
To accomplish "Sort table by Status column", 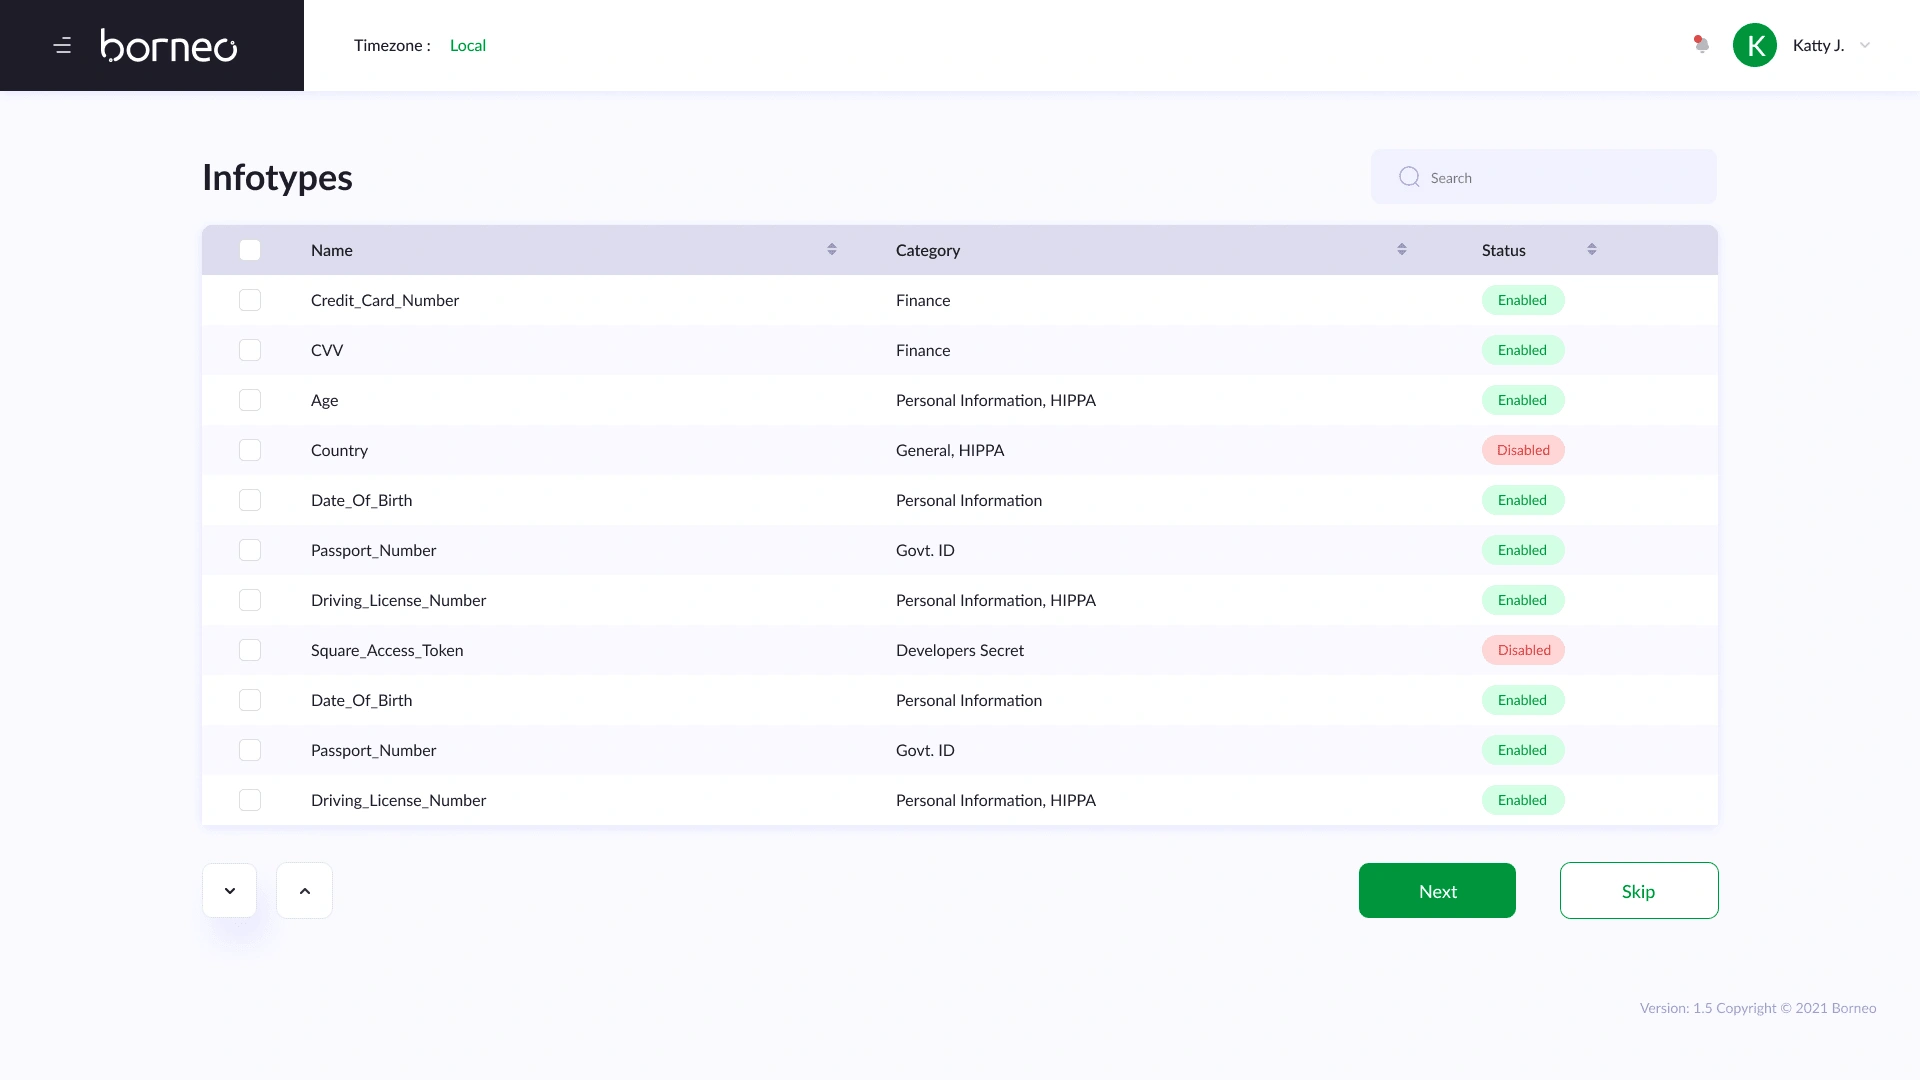I will pos(1591,250).
